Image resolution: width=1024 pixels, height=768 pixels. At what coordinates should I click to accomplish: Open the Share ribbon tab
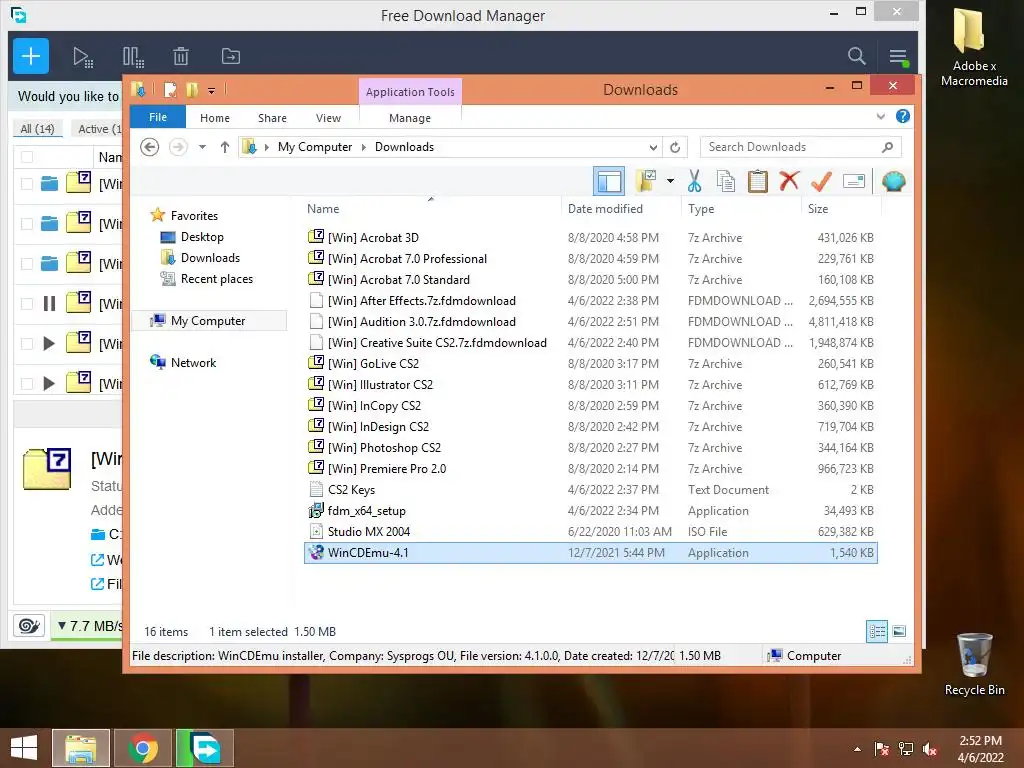point(272,118)
